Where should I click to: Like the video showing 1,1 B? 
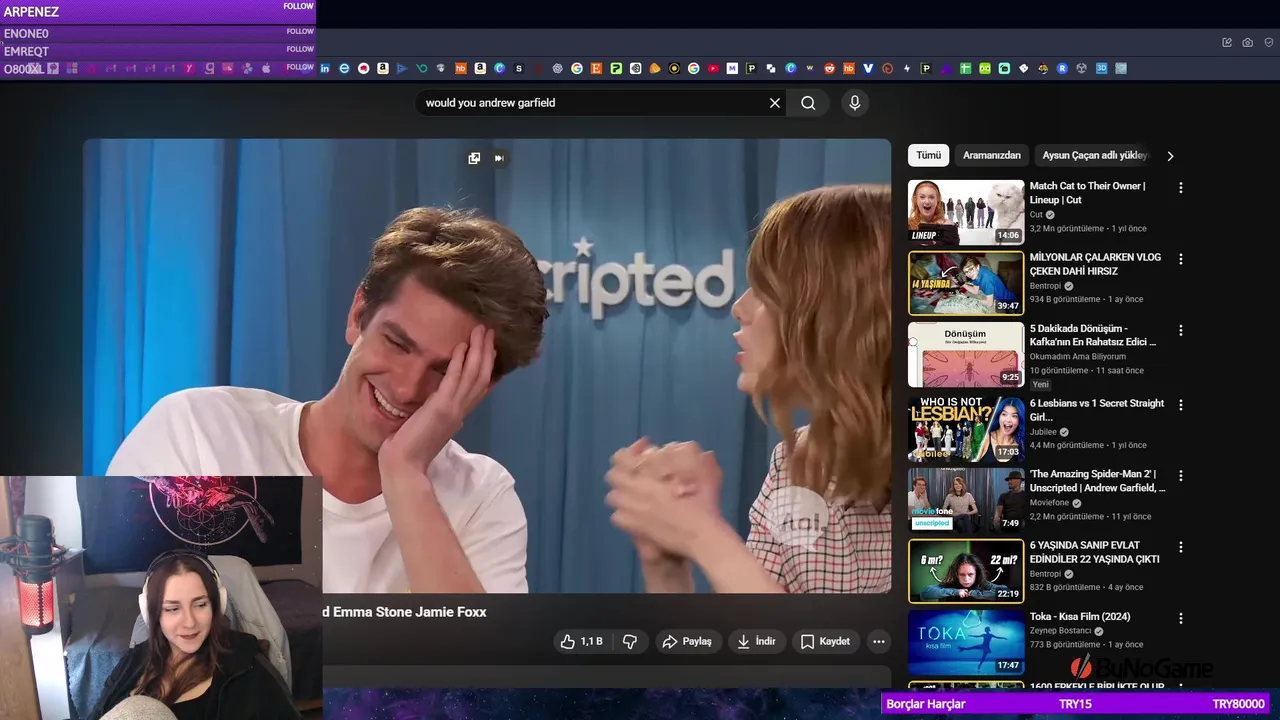[581, 641]
